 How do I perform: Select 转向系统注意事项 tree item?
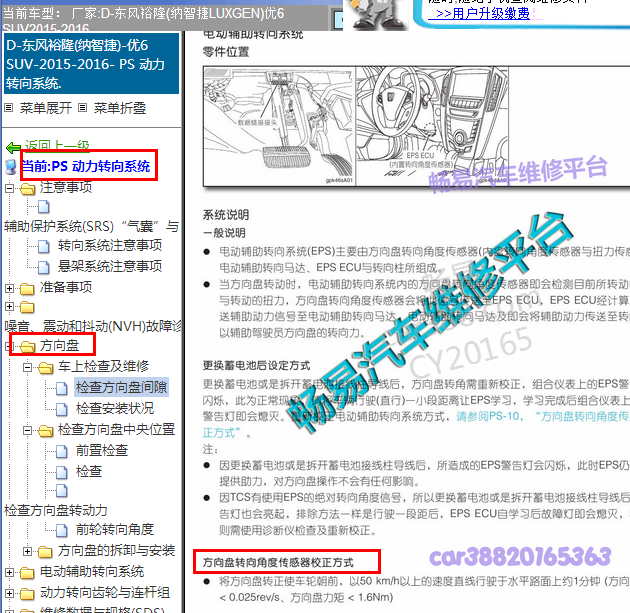coord(110,245)
